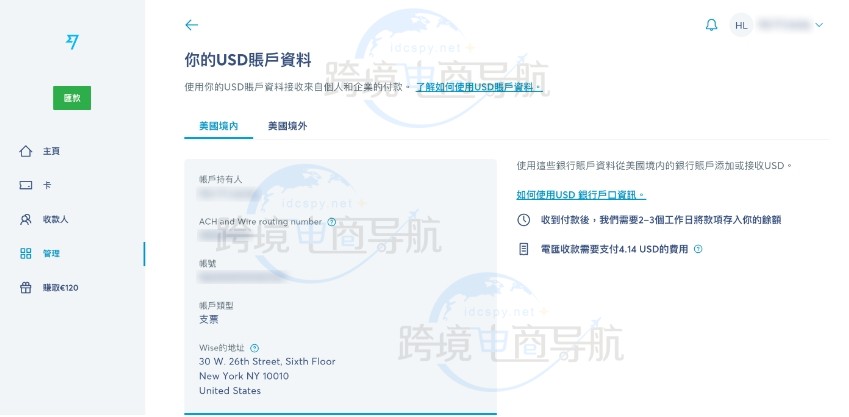Click the card icon beside 卡
Viewport: 849px width, 417px height.
point(25,185)
